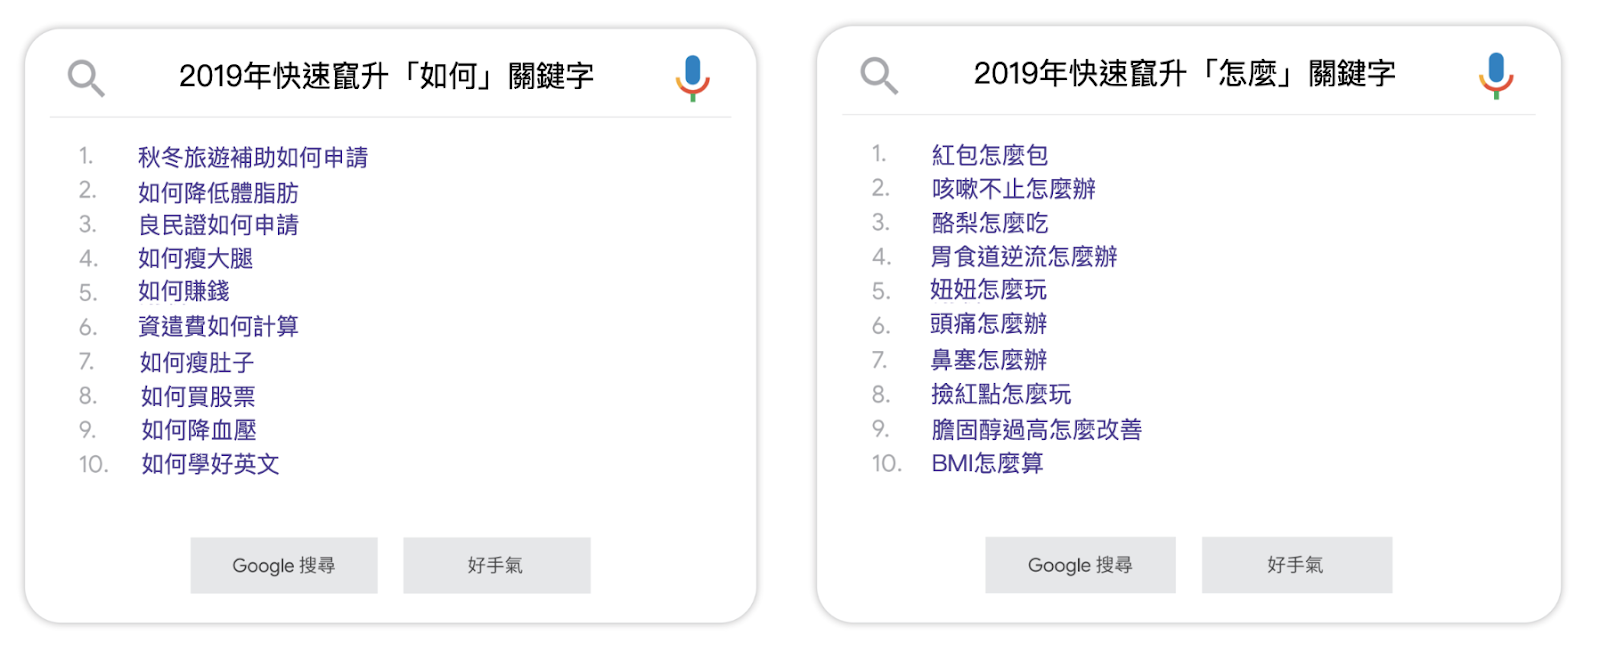The image size is (1600, 652).
Task: Click the microphone icon in the 如何 panel
Action: (692, 77)
